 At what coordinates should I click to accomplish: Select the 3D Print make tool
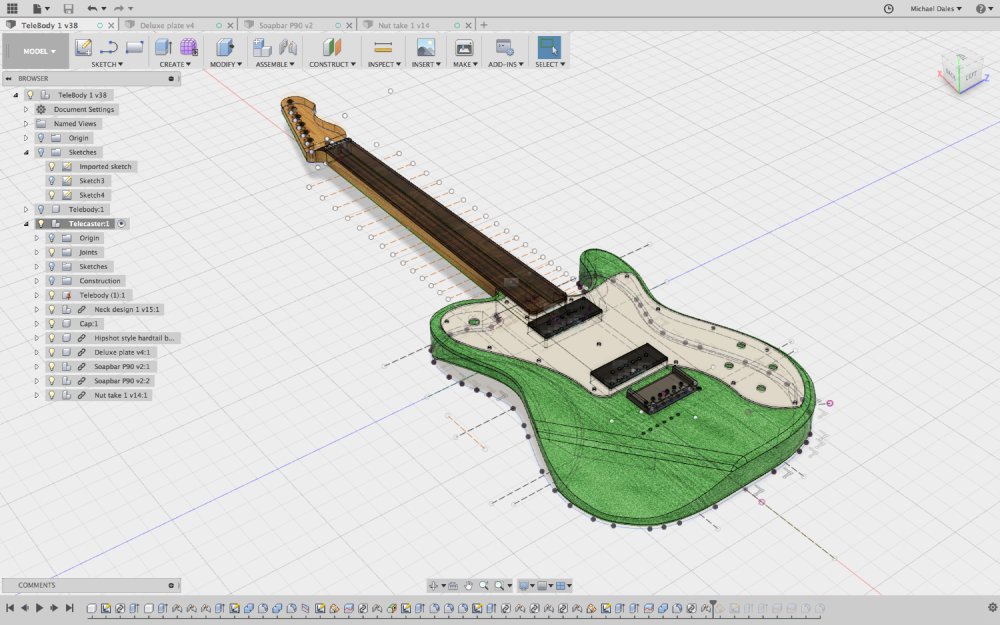(464, 47)
